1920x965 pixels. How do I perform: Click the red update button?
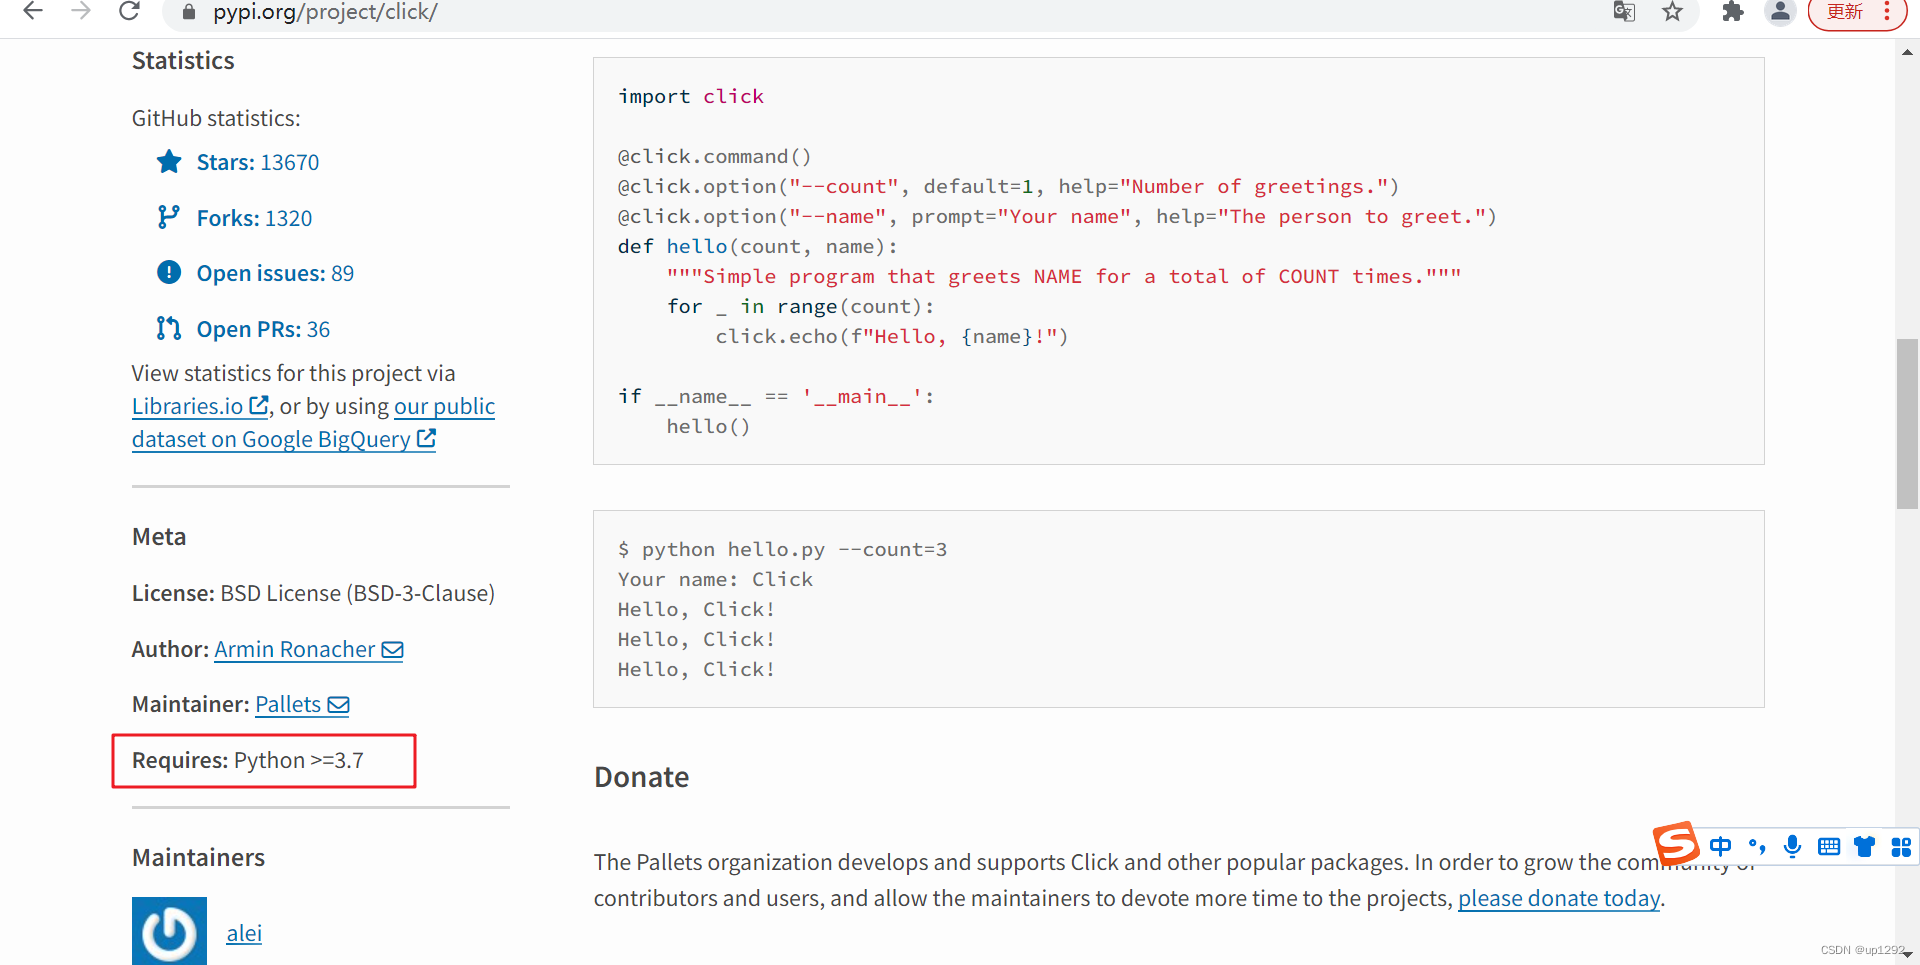click(1845, 12)
